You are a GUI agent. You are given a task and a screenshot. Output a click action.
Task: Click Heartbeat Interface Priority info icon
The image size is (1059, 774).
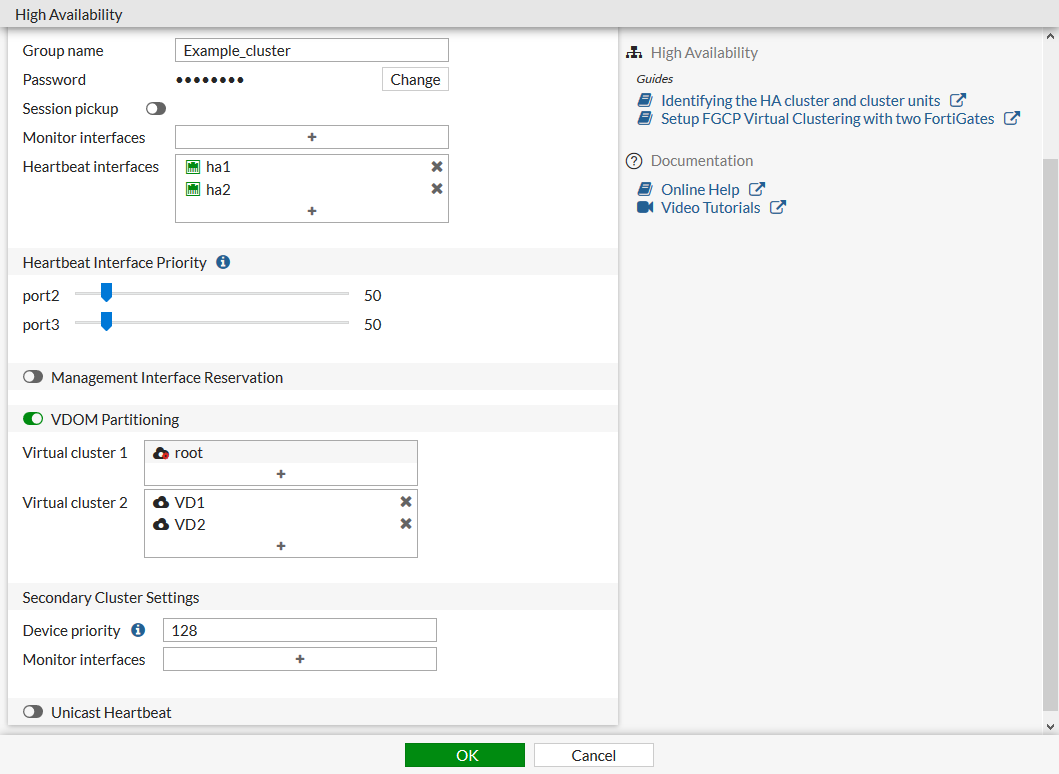click(x=223, y=262)
